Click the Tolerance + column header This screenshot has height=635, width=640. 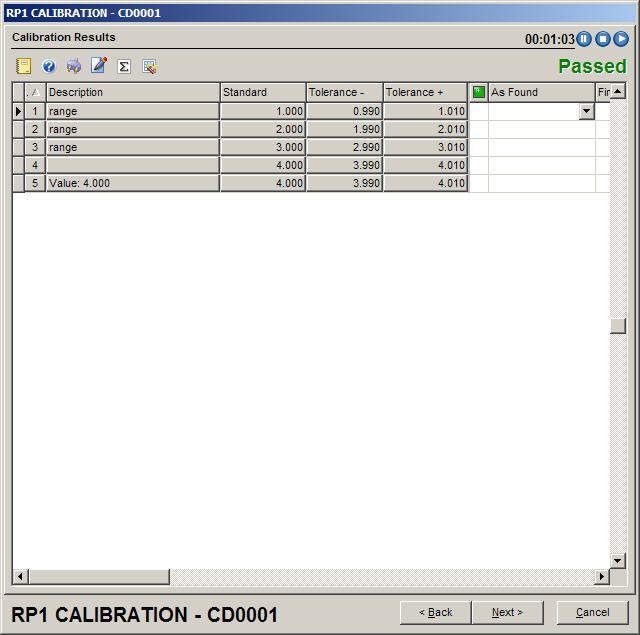(x=425, y=92)
